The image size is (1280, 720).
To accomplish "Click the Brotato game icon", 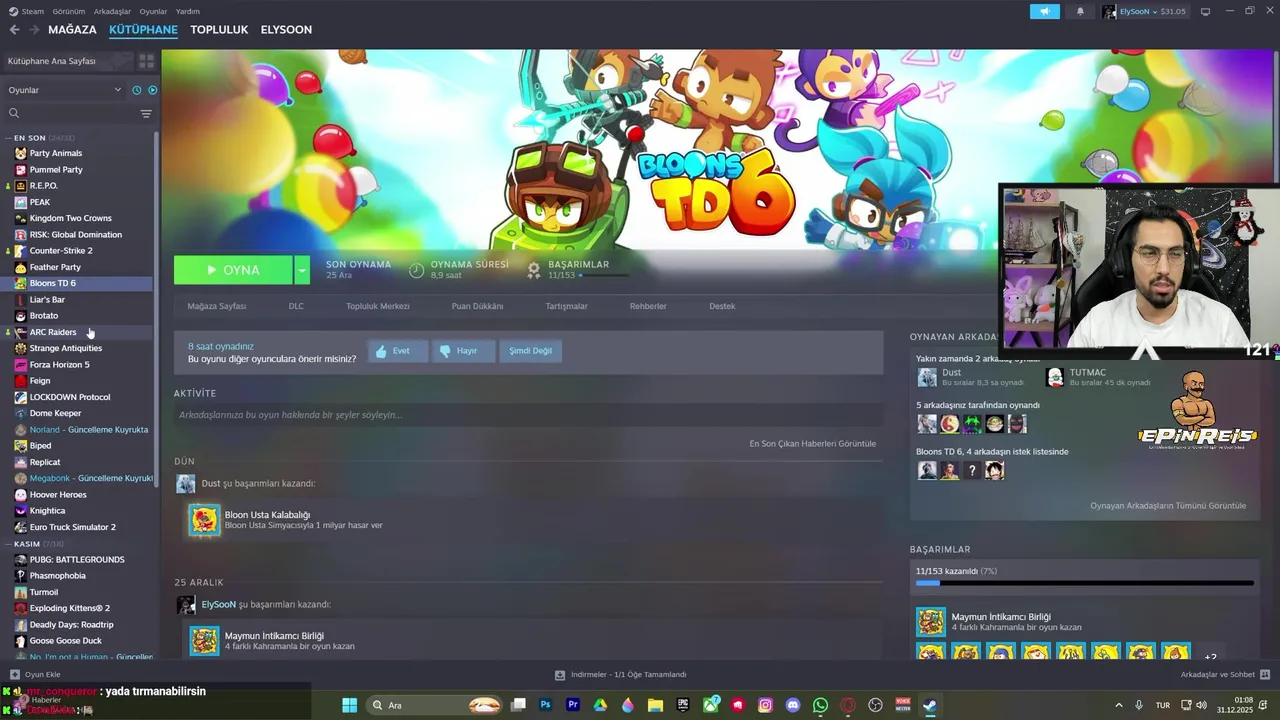I will click(20, 316).
